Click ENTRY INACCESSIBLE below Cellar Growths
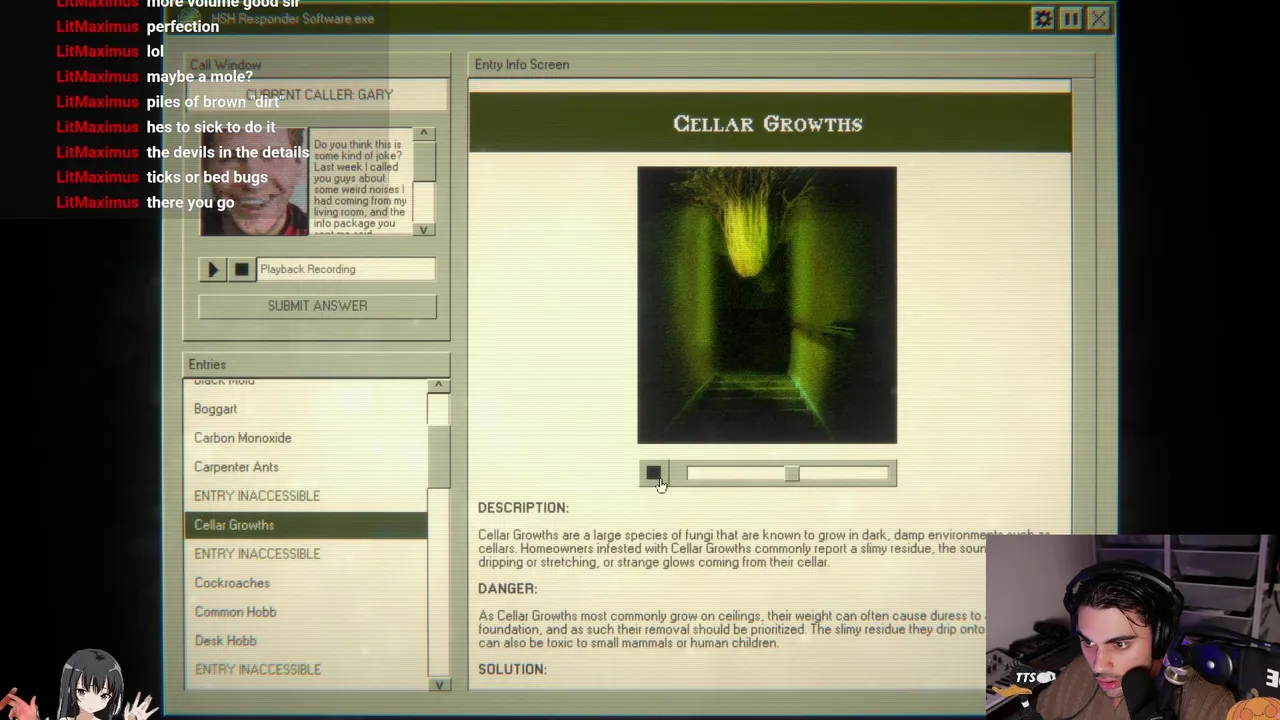1280x720 pixels. coord(305,554)
